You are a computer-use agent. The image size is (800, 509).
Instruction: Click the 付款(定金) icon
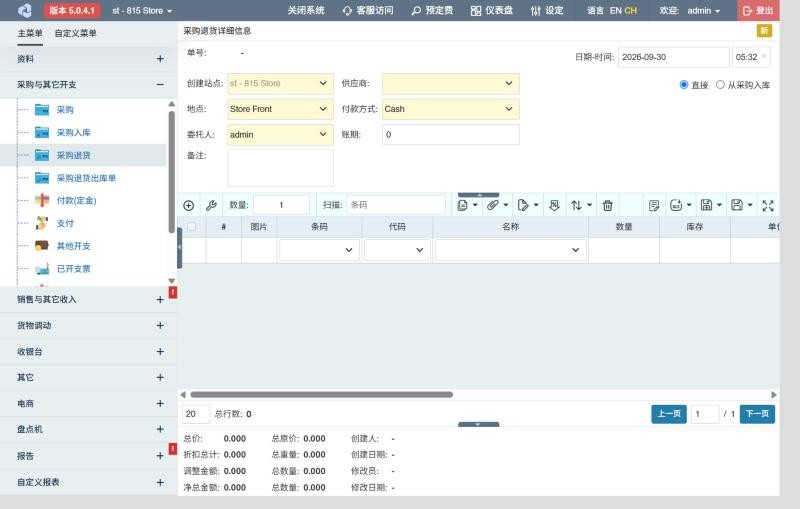pyautogui.click(x=42, y=200)
